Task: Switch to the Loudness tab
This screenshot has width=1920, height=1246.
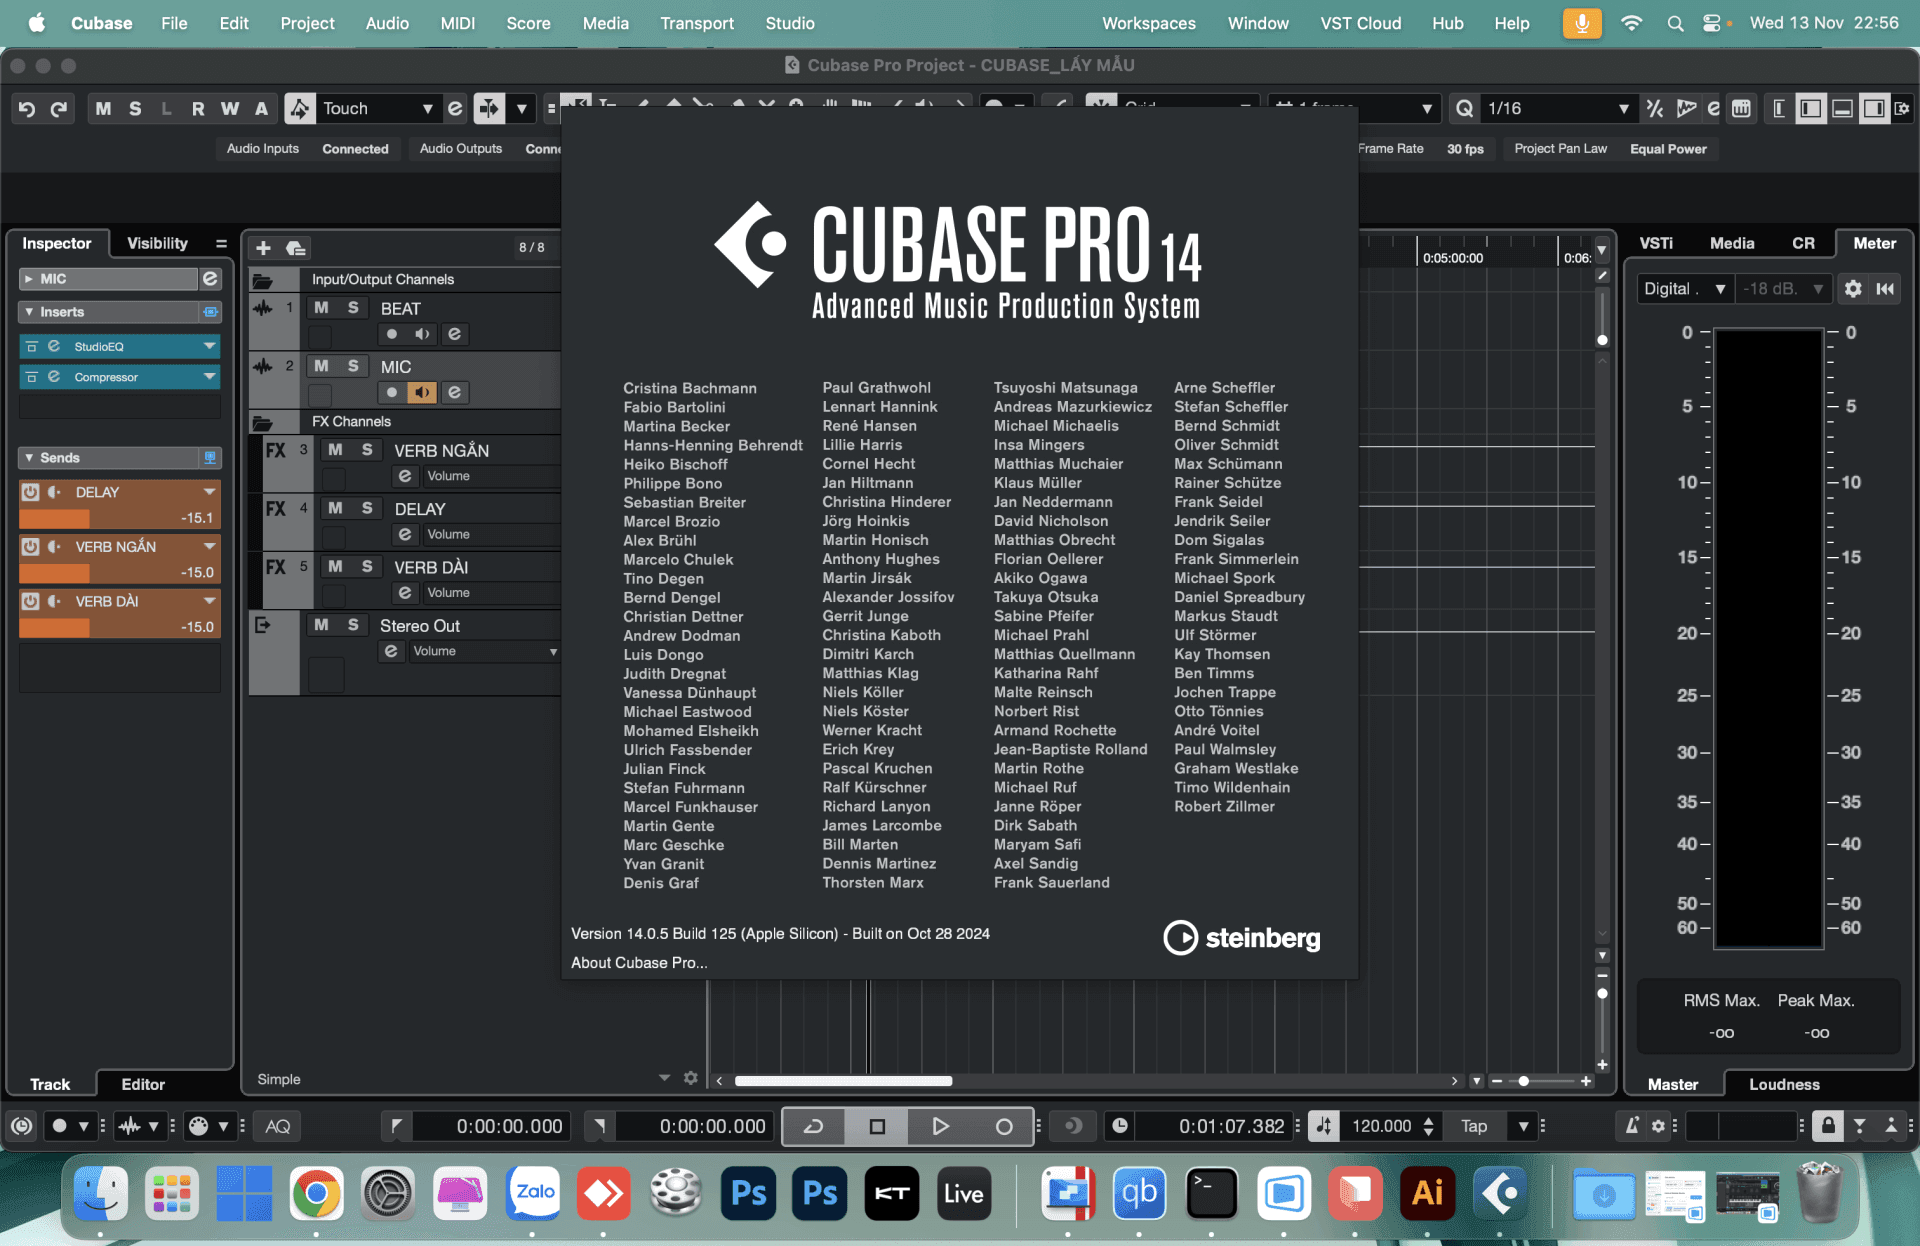Action: click(x=1784, y=1084)
